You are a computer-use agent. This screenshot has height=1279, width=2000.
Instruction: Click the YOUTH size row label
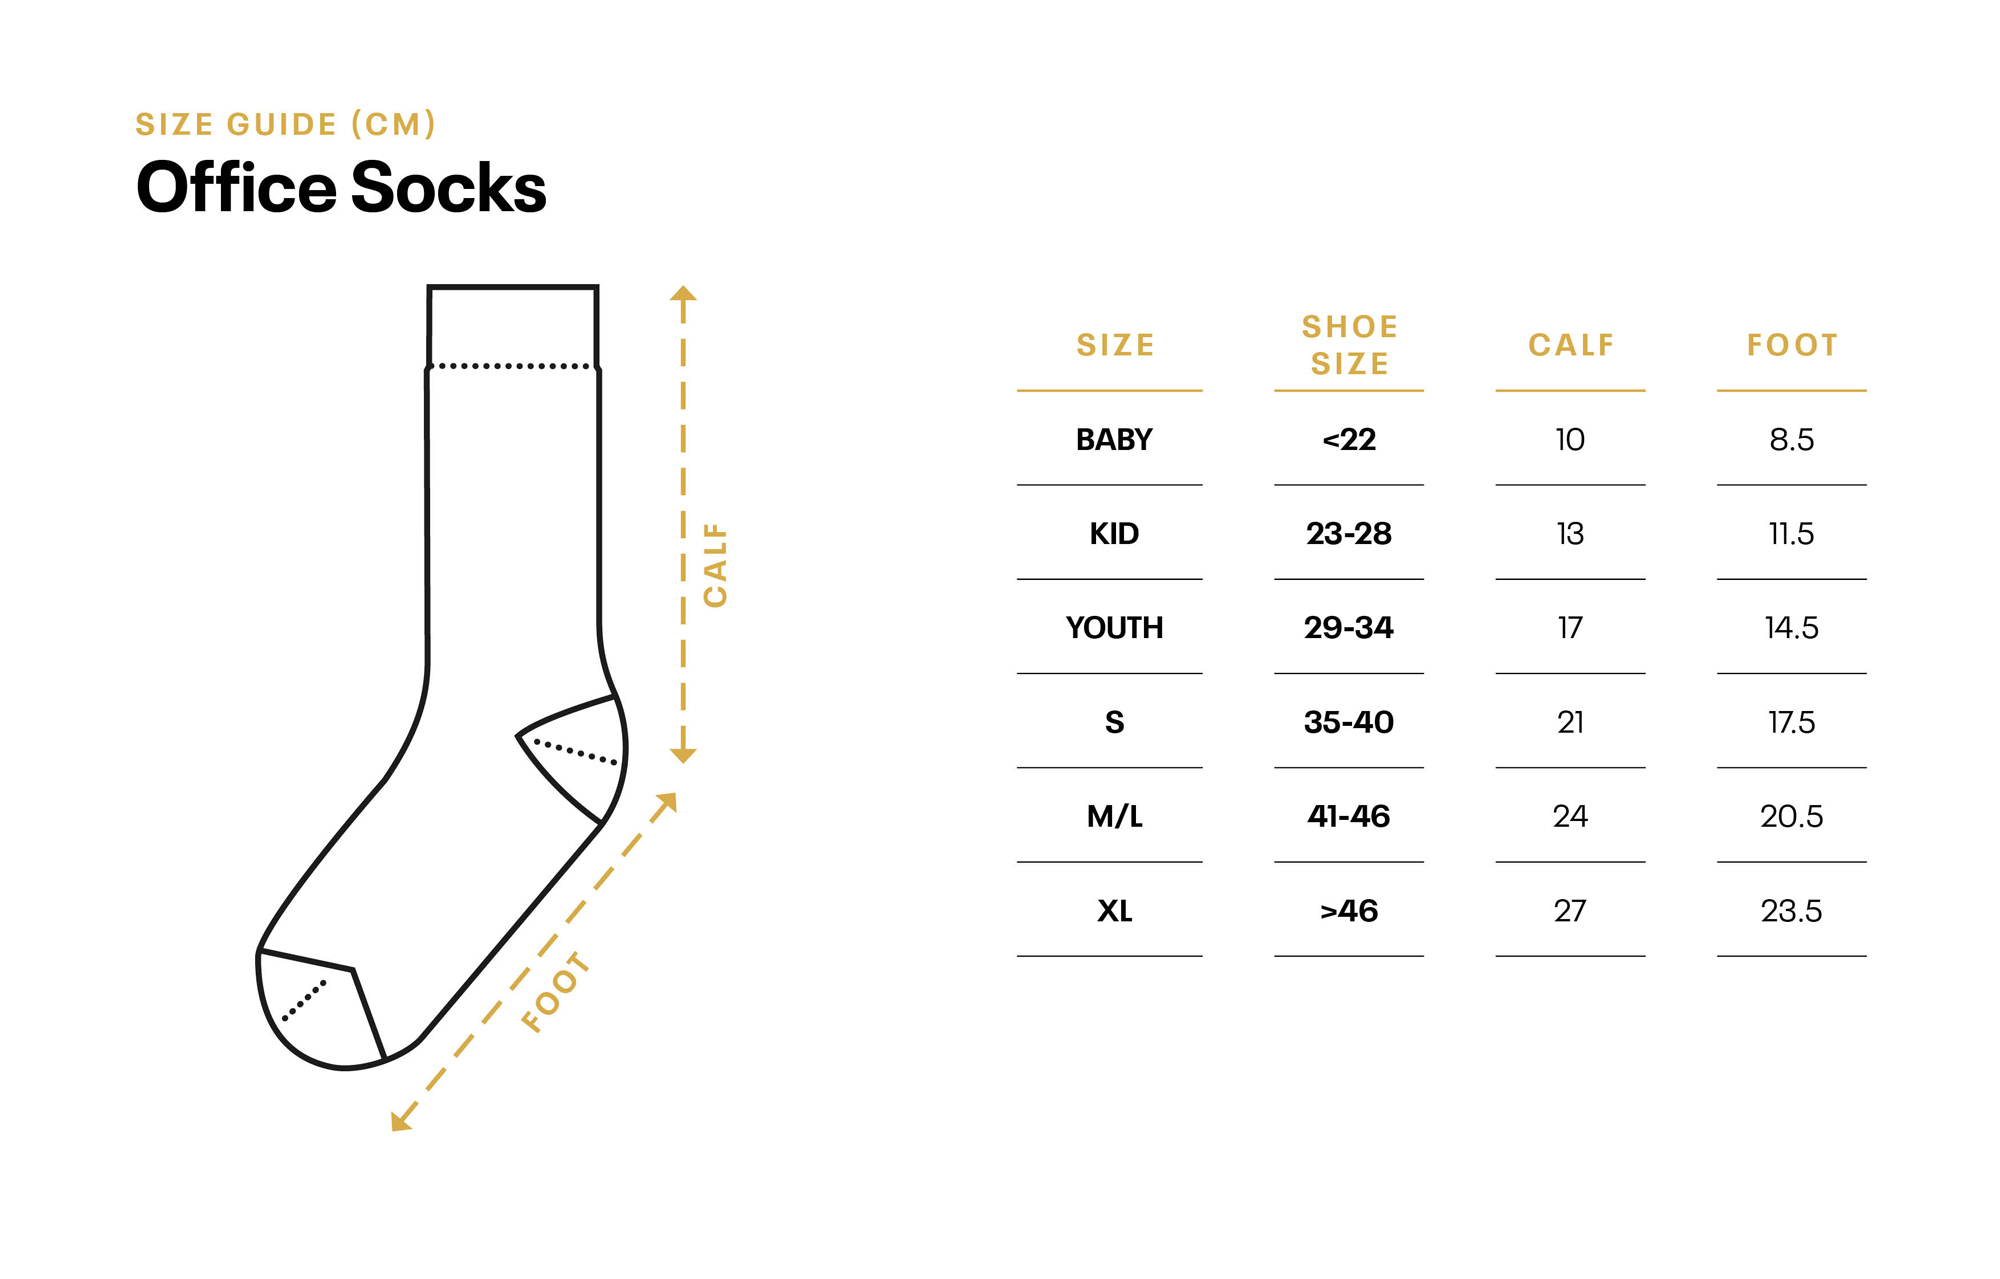tap(1114, 627)
